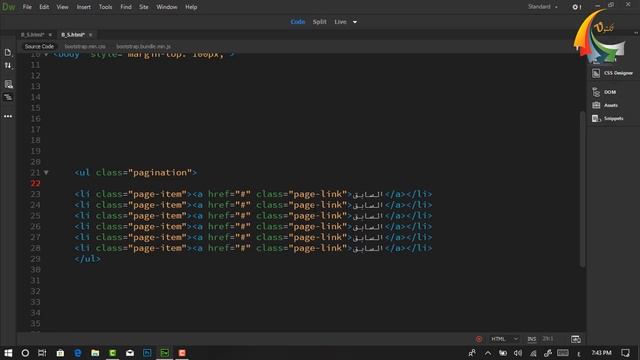Open the Mail app from taskbar

[x=130, y=353]
